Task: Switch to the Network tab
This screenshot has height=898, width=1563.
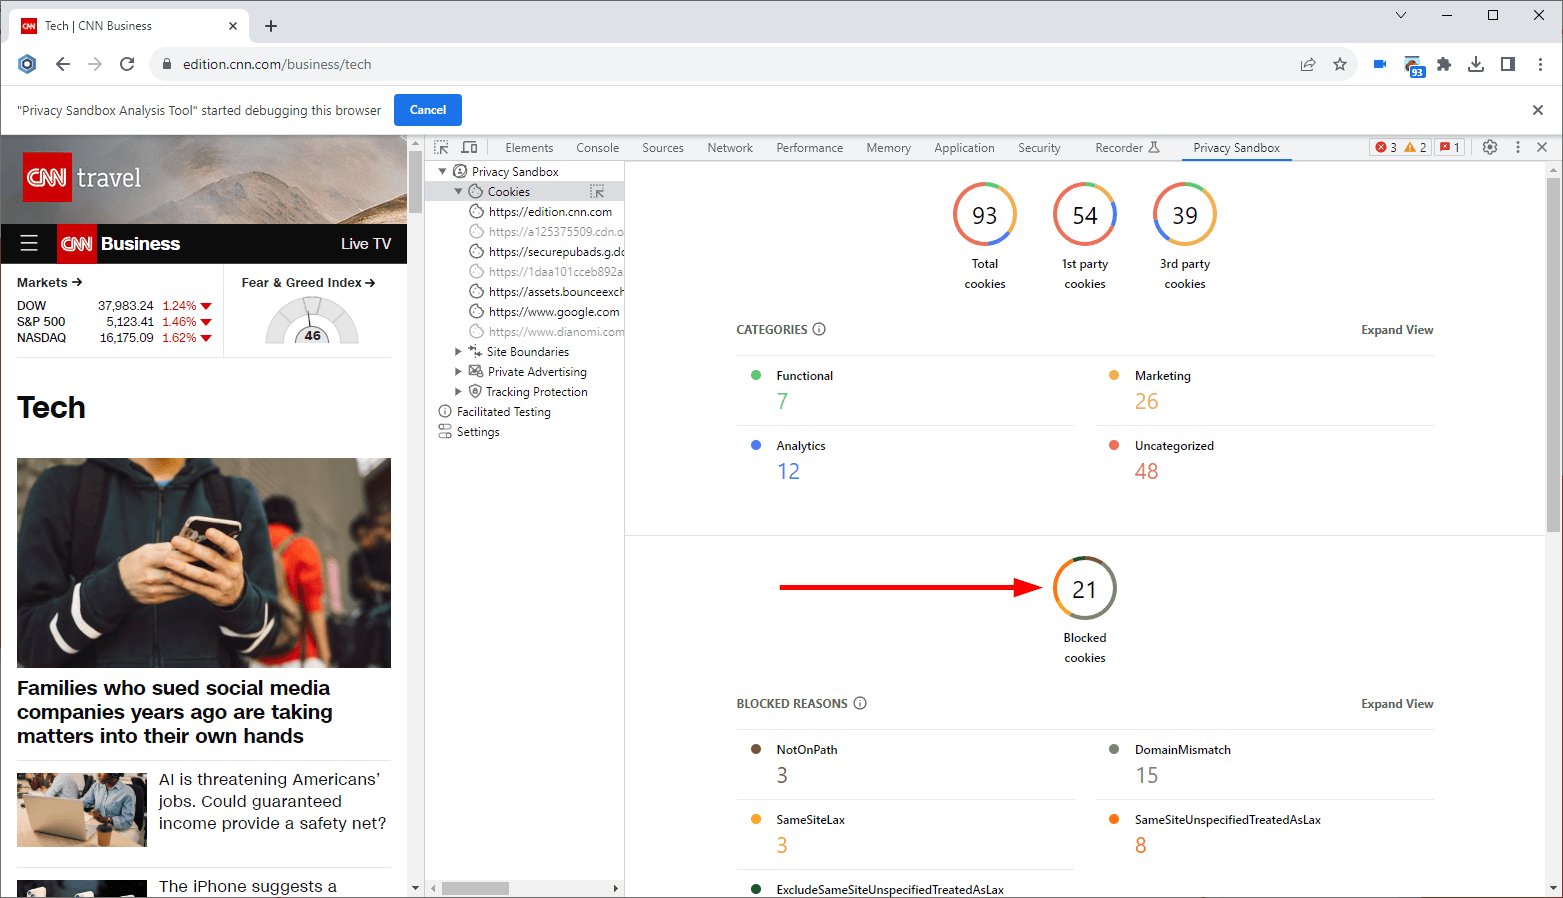Action: (729, 148)
